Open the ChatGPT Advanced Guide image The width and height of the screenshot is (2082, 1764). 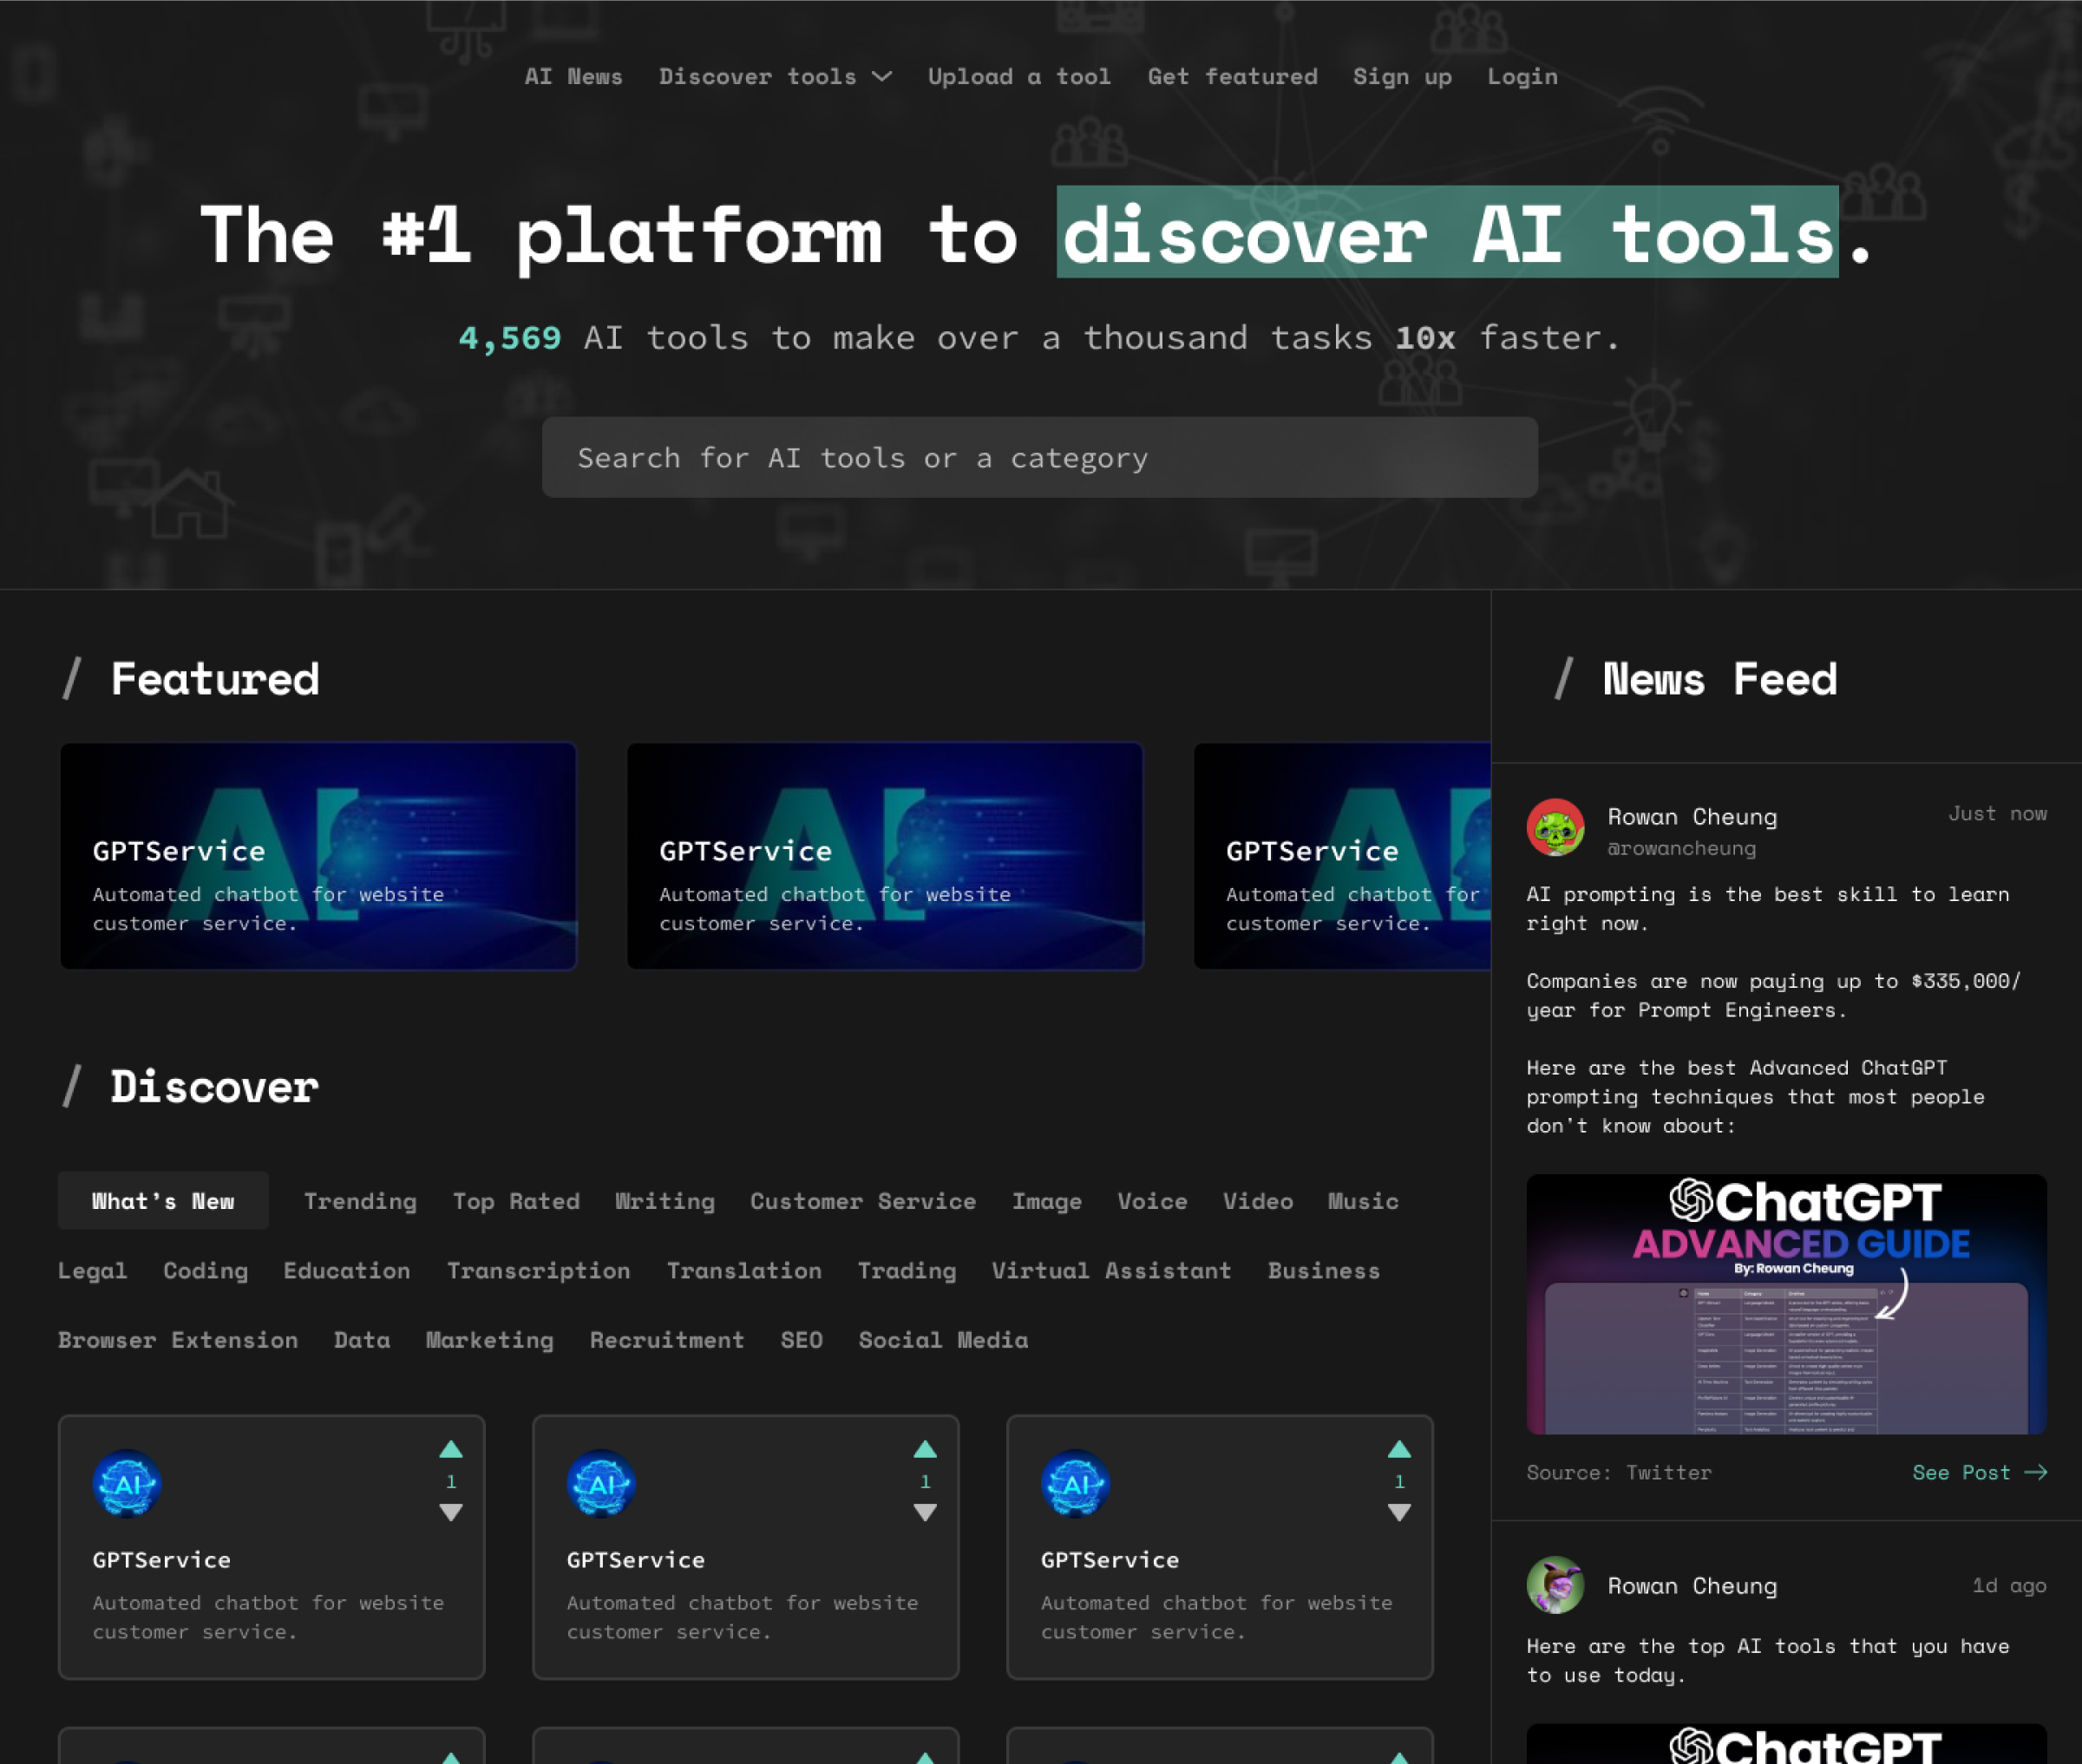click(1786, 1303)
